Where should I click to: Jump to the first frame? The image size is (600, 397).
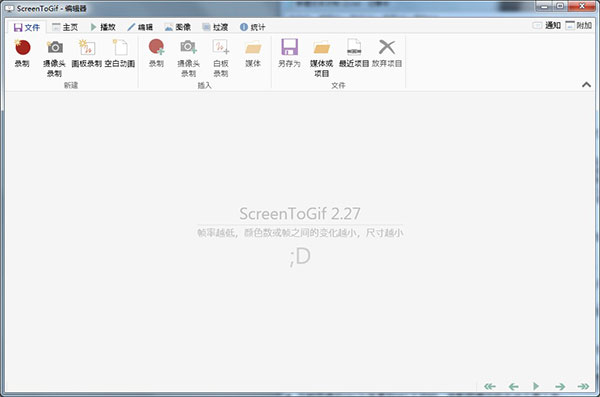[490, 386]
